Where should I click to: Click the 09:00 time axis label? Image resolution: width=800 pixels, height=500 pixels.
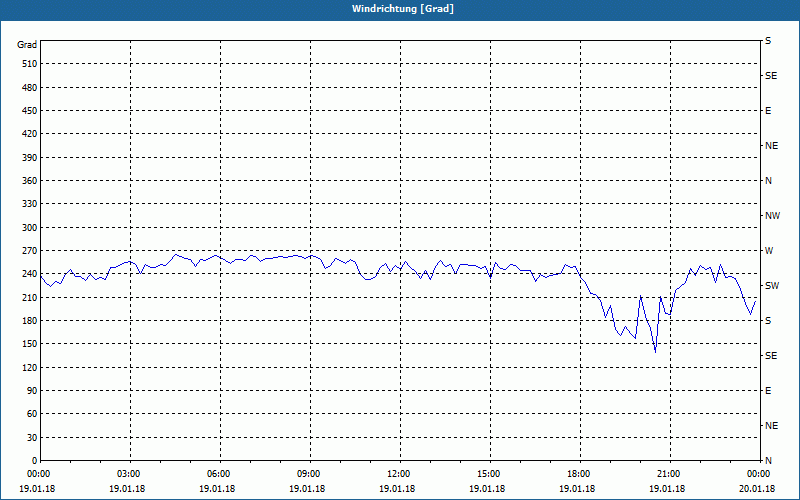click(310, 474)
